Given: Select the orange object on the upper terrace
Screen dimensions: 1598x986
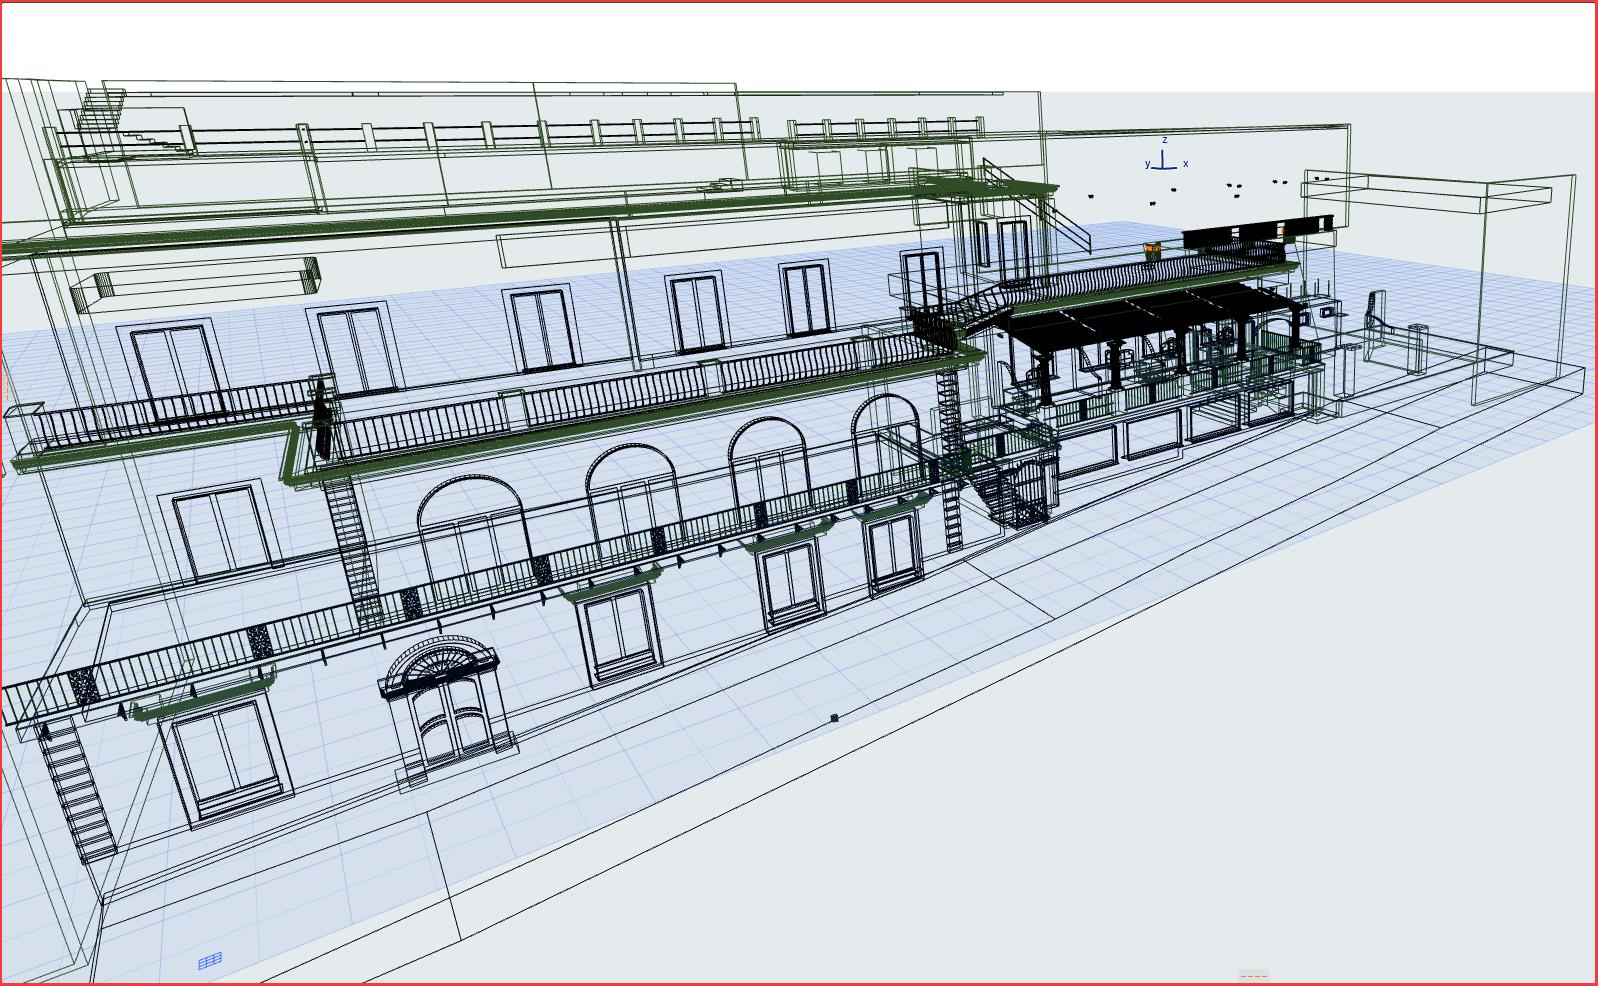Looking at the screenshot, I should point(1152,250).
